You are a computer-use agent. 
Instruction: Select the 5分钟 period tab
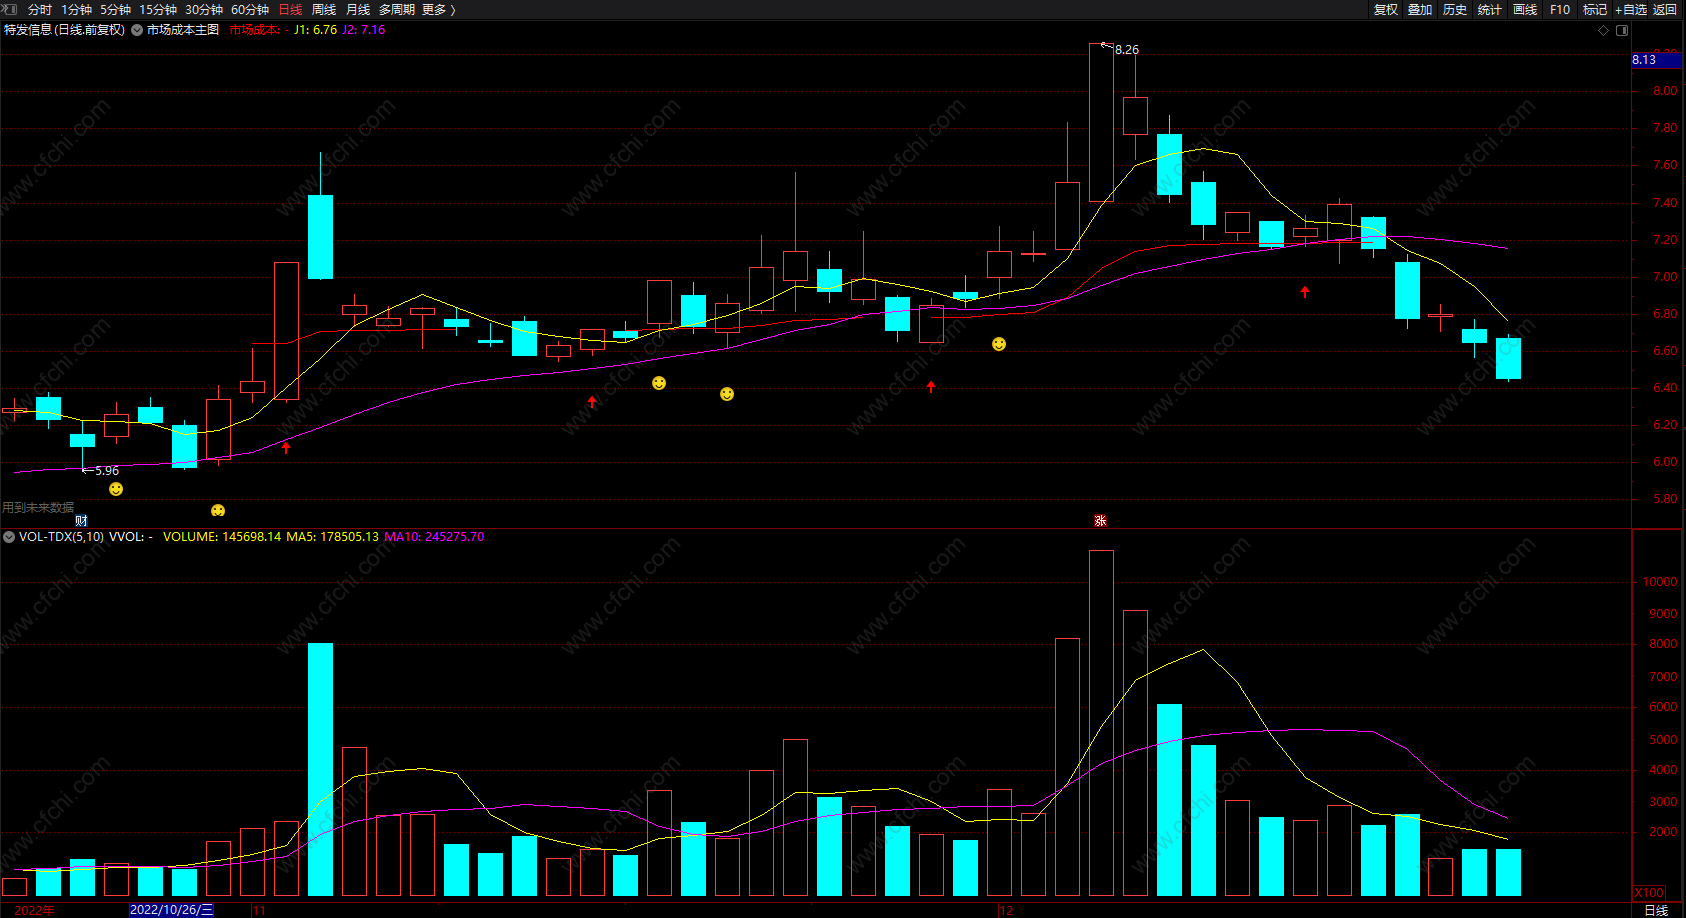pos(115,10)
